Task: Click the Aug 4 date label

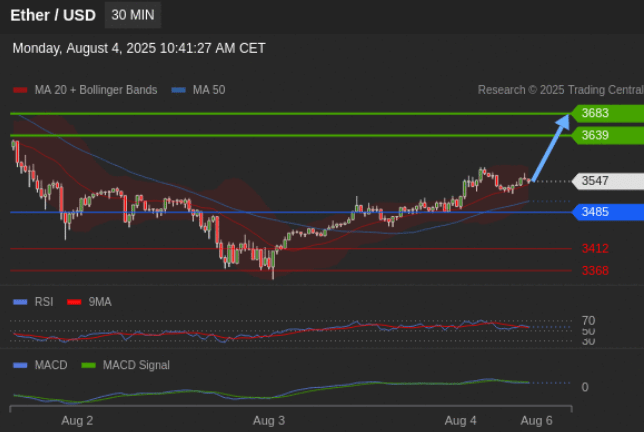Action: pyautogui.click(x=460, y=421)
